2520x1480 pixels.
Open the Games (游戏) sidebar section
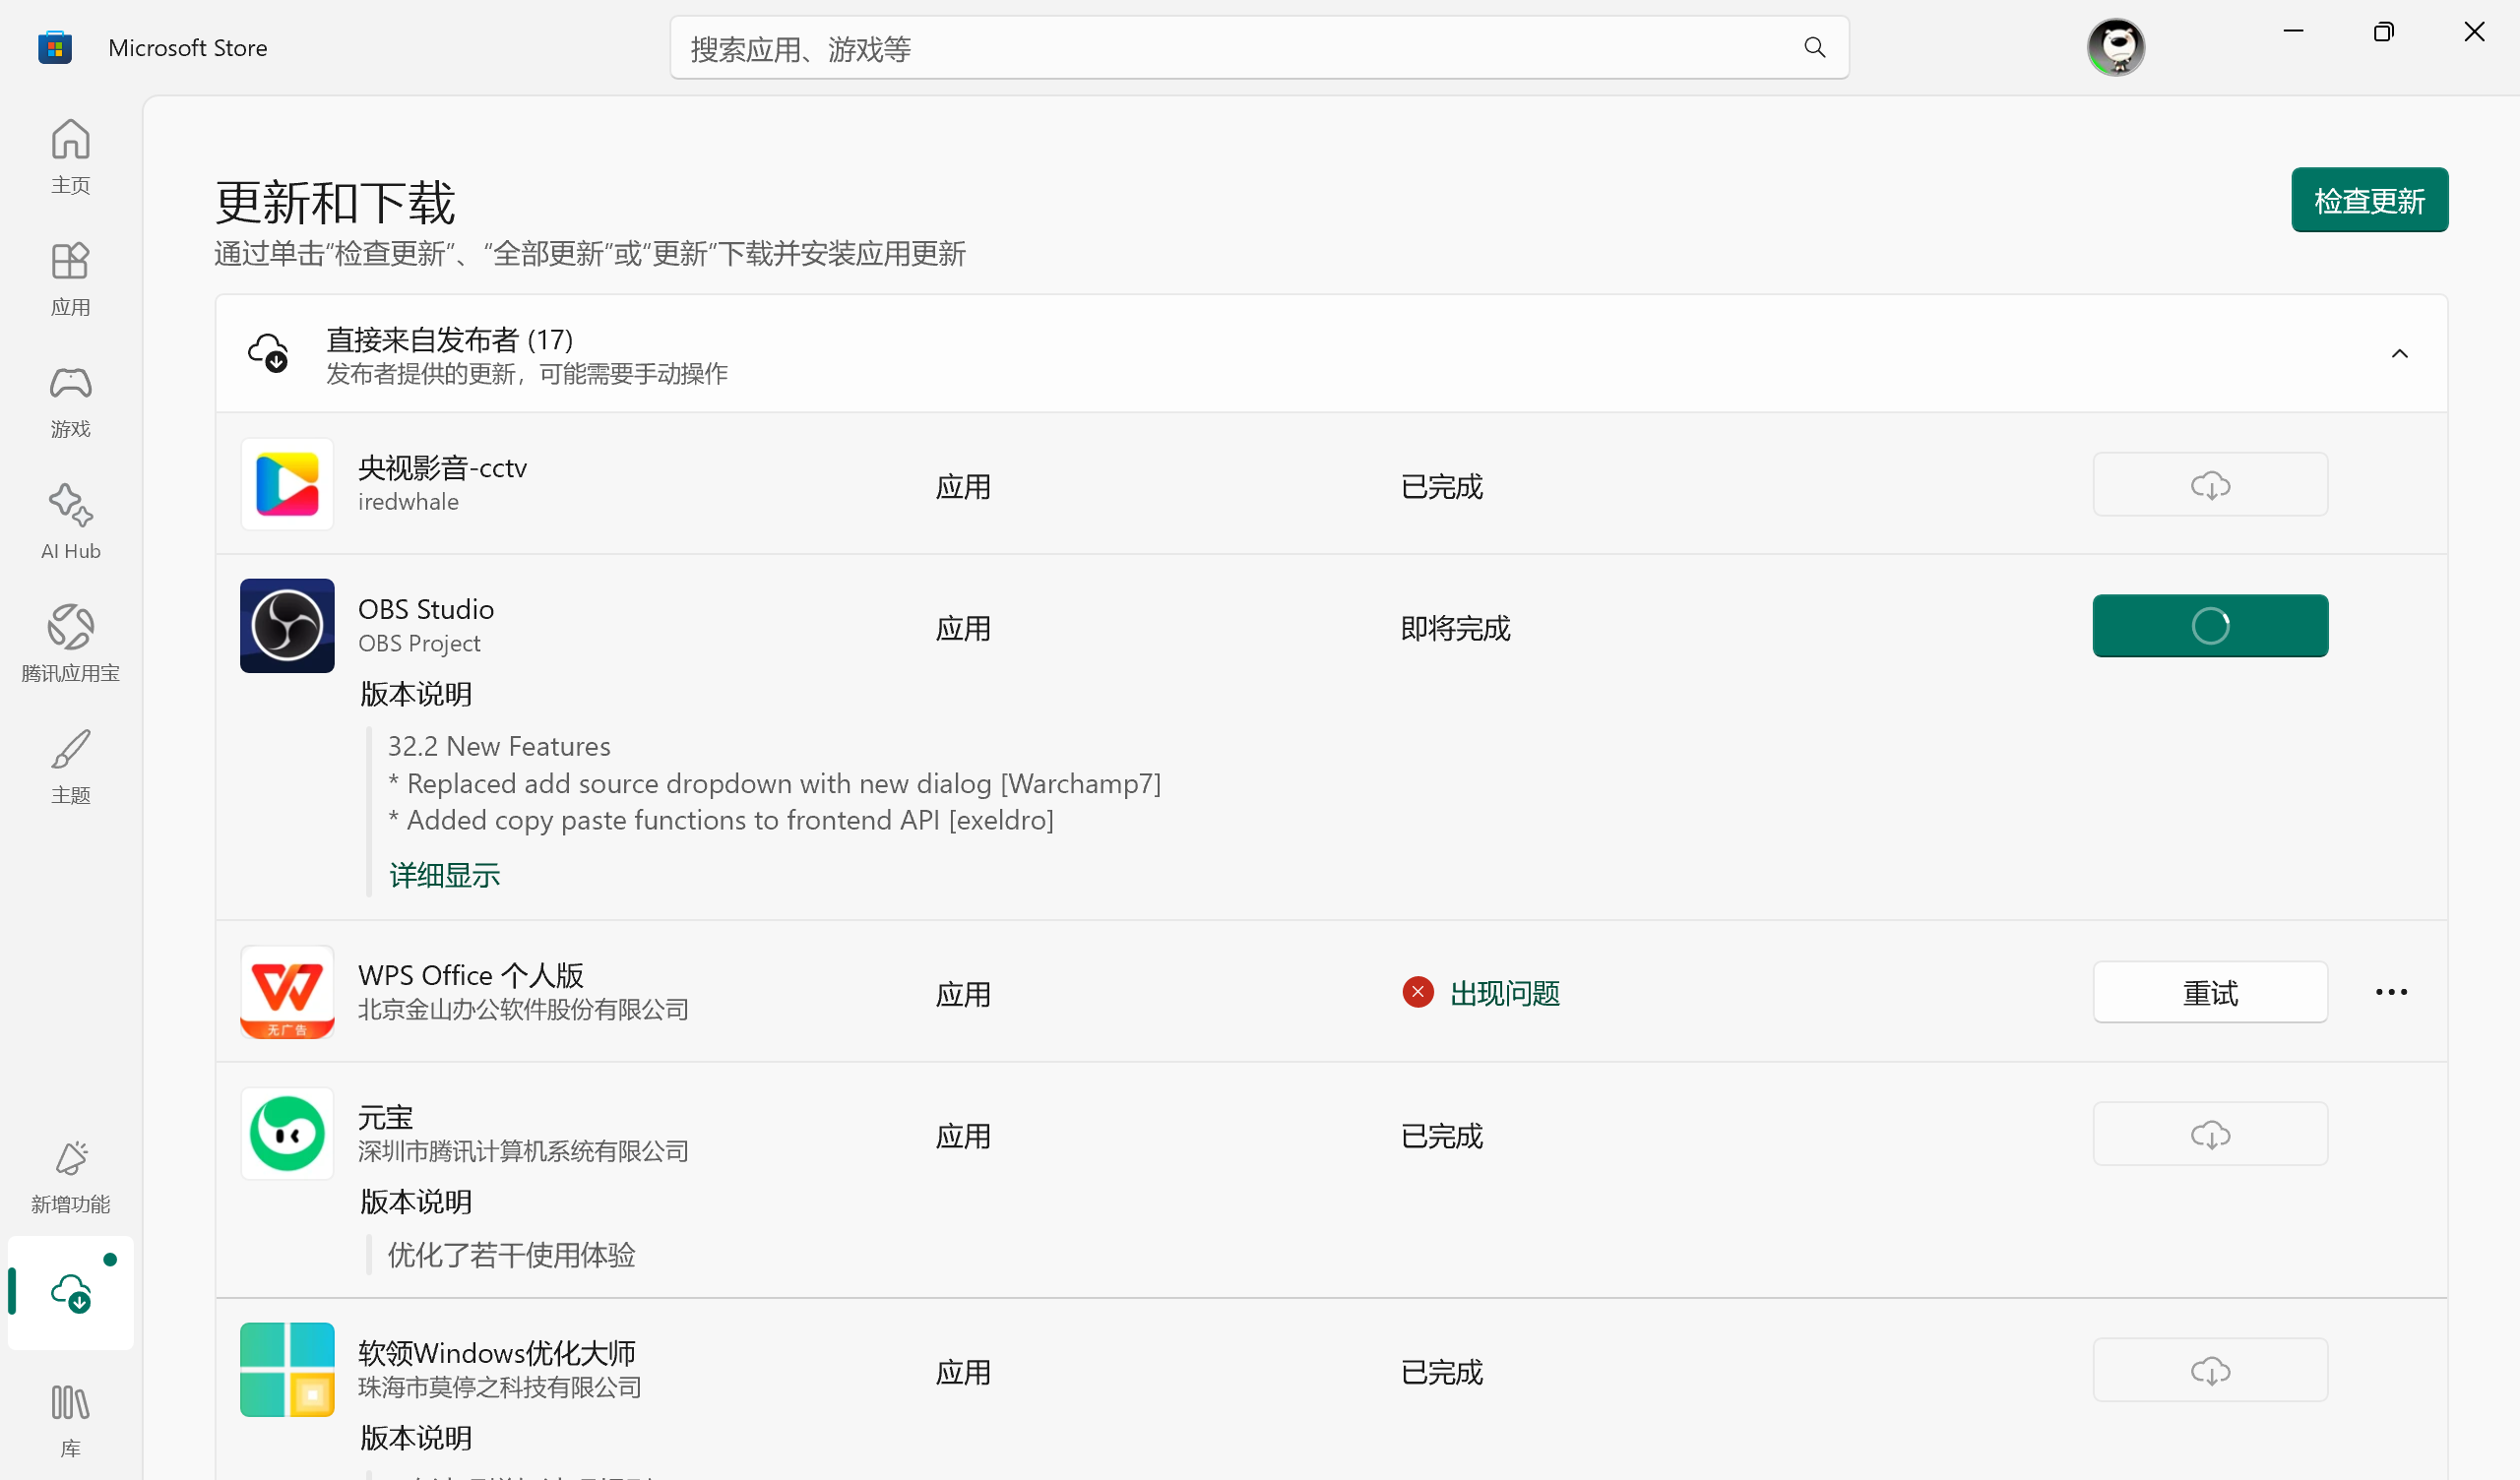click(70, 401)
